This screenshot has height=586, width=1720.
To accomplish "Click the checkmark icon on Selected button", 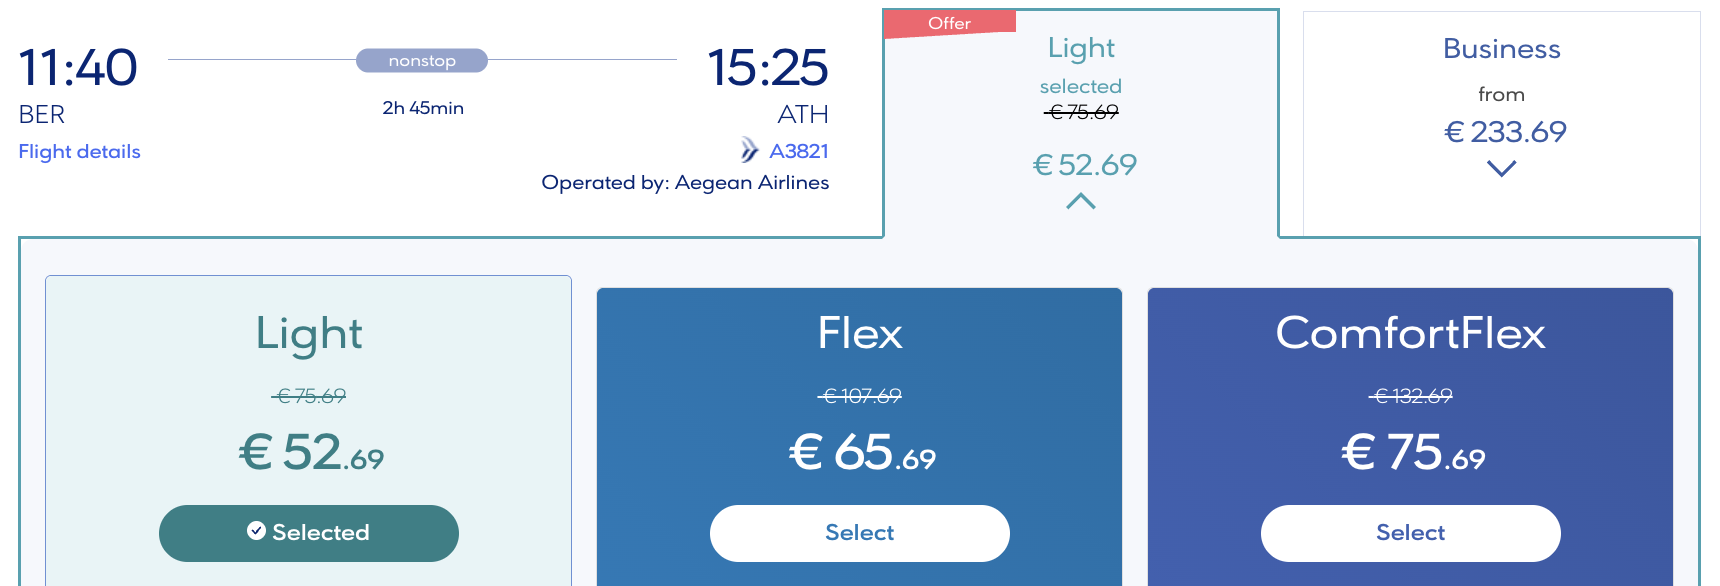I will [257, 531].
